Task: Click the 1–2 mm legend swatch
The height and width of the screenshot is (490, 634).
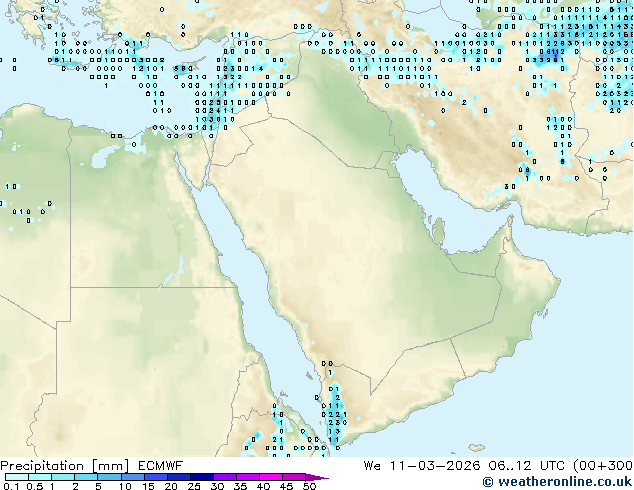Action: pyautogui.click(x=63, y=477)
